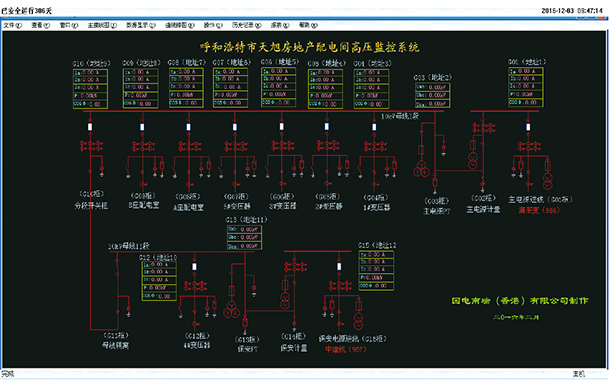
Task: Click the G13 bus voltage readout panel
Action: point(244,237)
